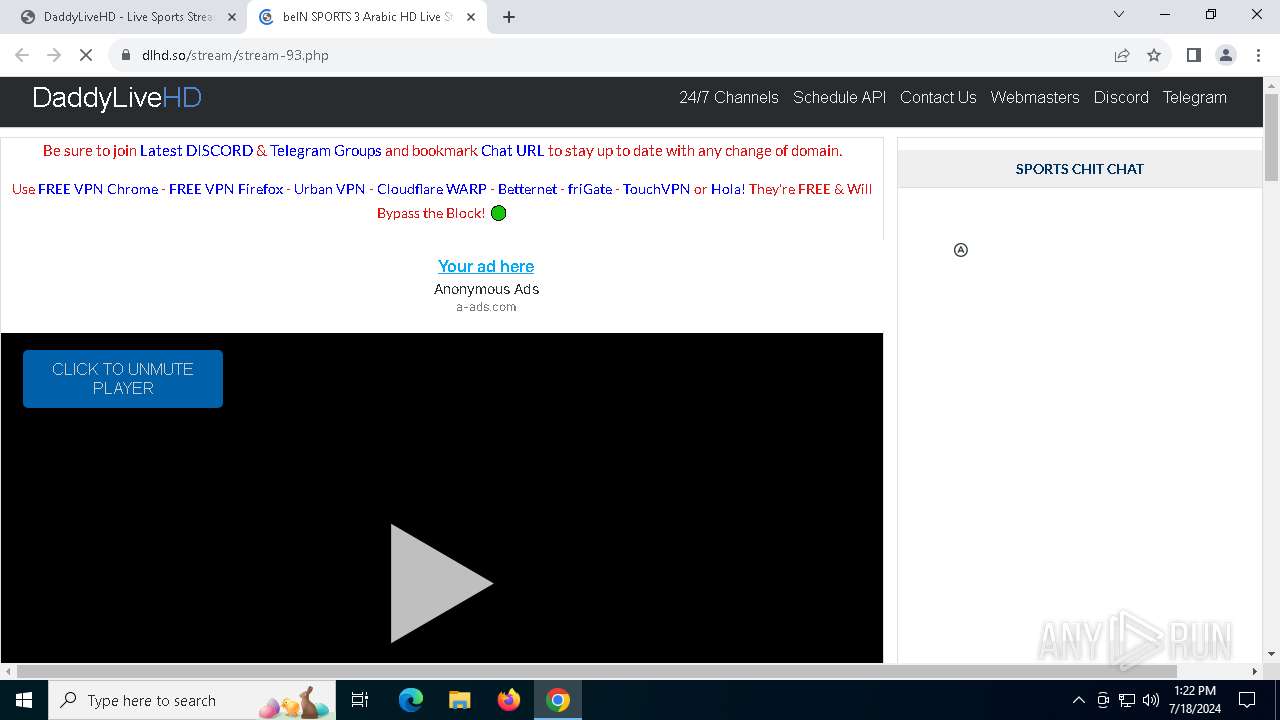Close the beIN SPORTS 3 tab
This screenshot has width=1280, height=720.
click(x=471, y=17)
